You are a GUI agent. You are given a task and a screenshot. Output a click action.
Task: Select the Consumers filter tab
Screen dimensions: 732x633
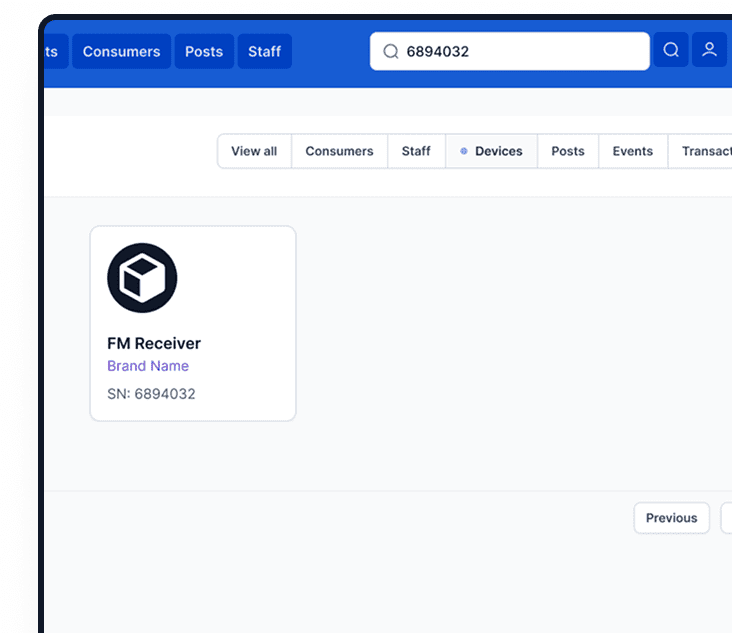339,151
